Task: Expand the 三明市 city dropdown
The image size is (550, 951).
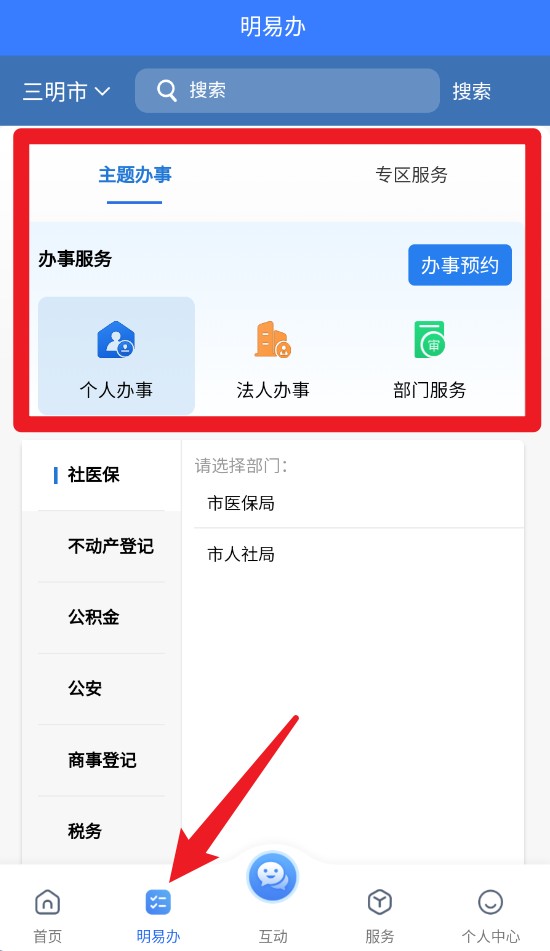Action: tap(67, 92)
